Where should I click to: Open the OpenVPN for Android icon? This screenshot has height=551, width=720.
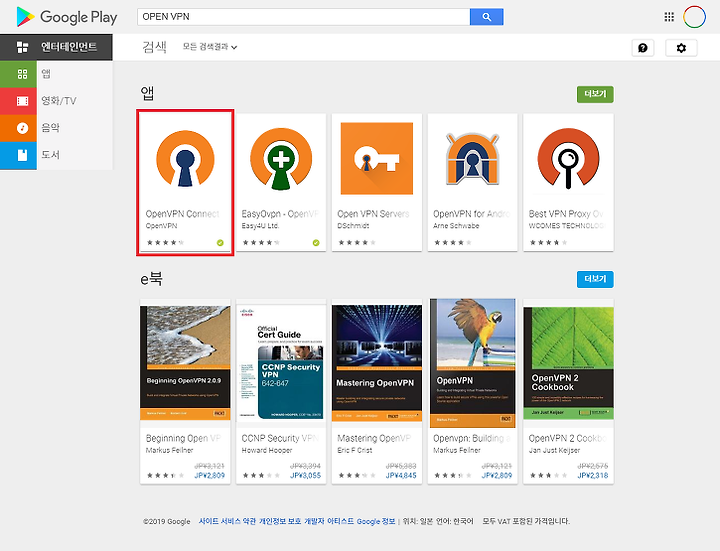[472, 159]
